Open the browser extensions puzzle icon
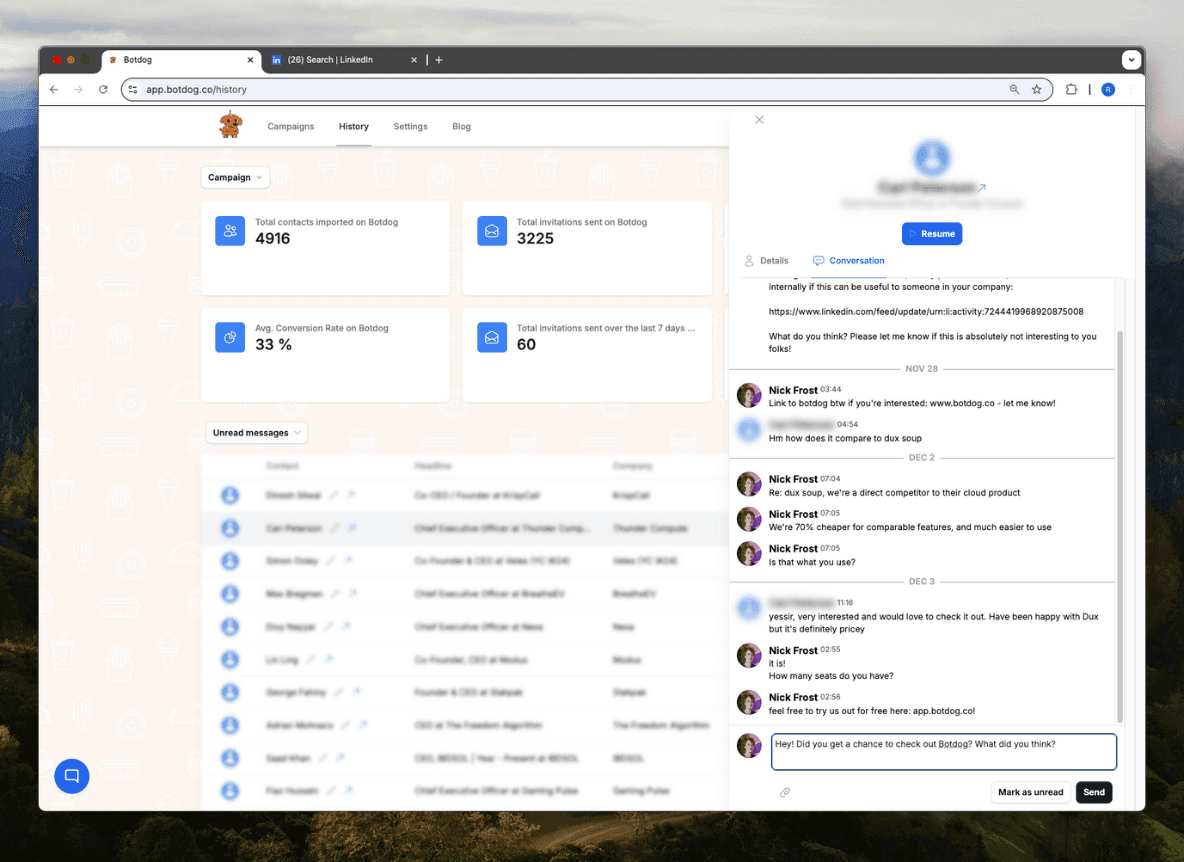 click(x=1071, y=89)
